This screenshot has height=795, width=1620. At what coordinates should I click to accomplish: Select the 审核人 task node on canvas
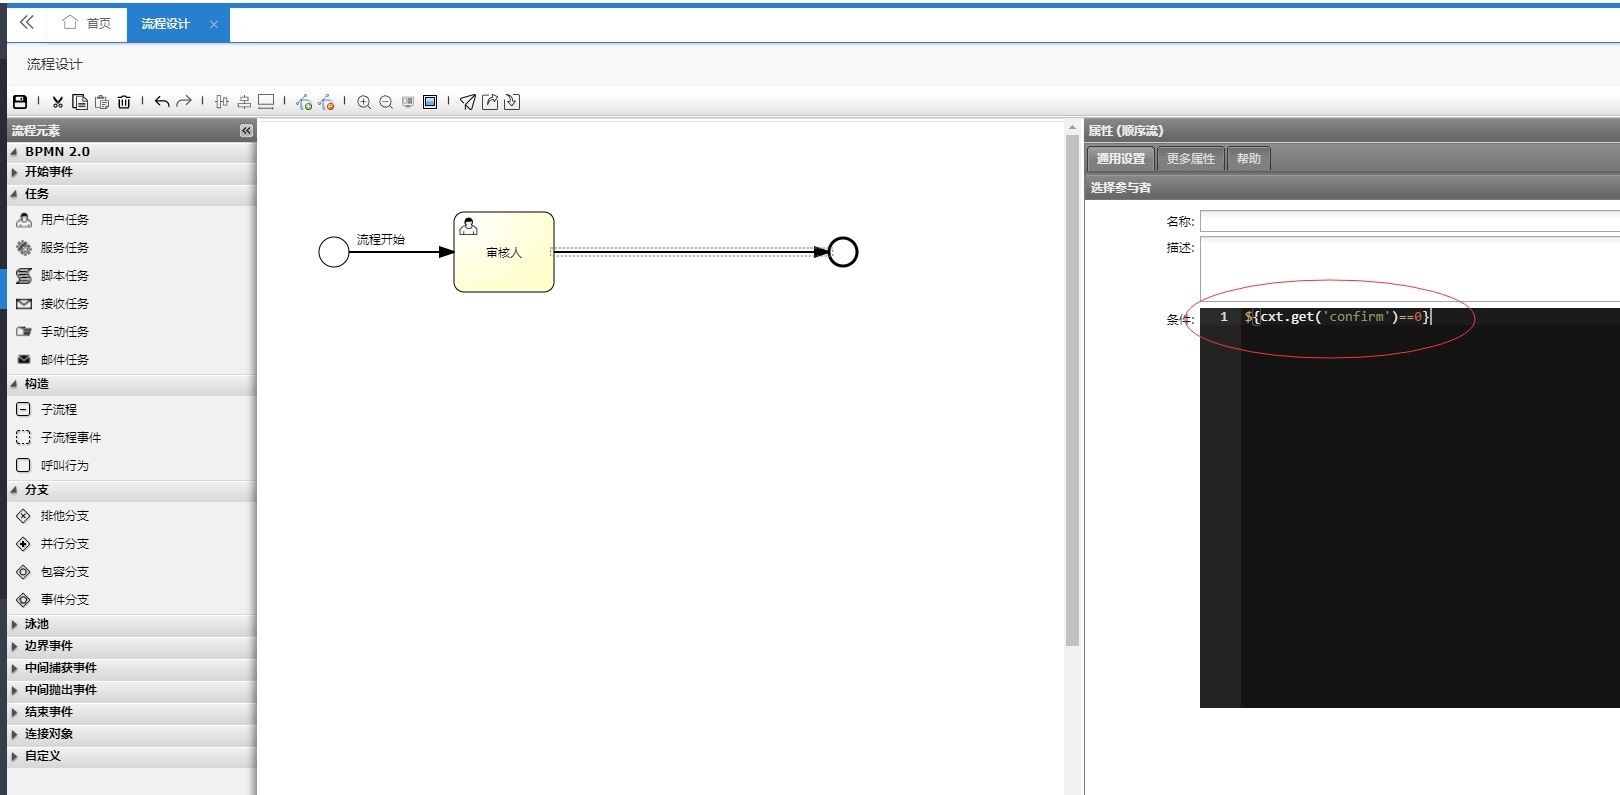504,252
